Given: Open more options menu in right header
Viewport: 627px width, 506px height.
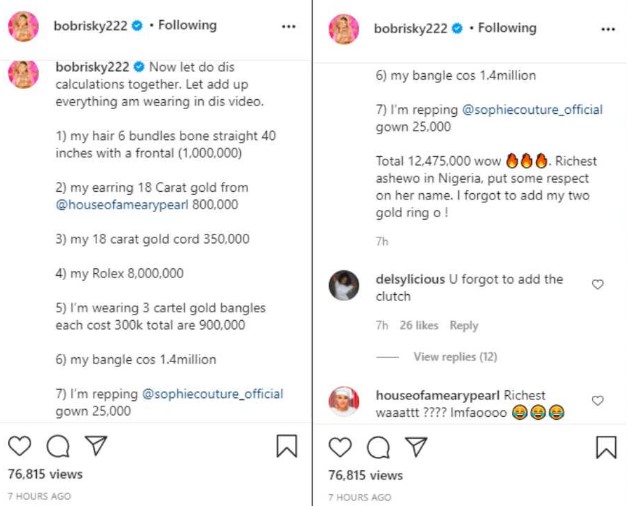Looking at the screenshot, I should coord(608,29).
